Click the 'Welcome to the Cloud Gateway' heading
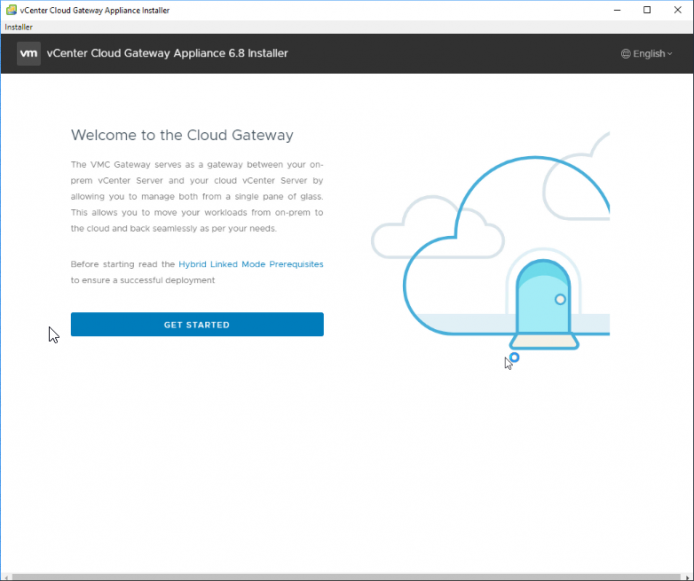The image size is (694, 581). (x=182, y=135)
